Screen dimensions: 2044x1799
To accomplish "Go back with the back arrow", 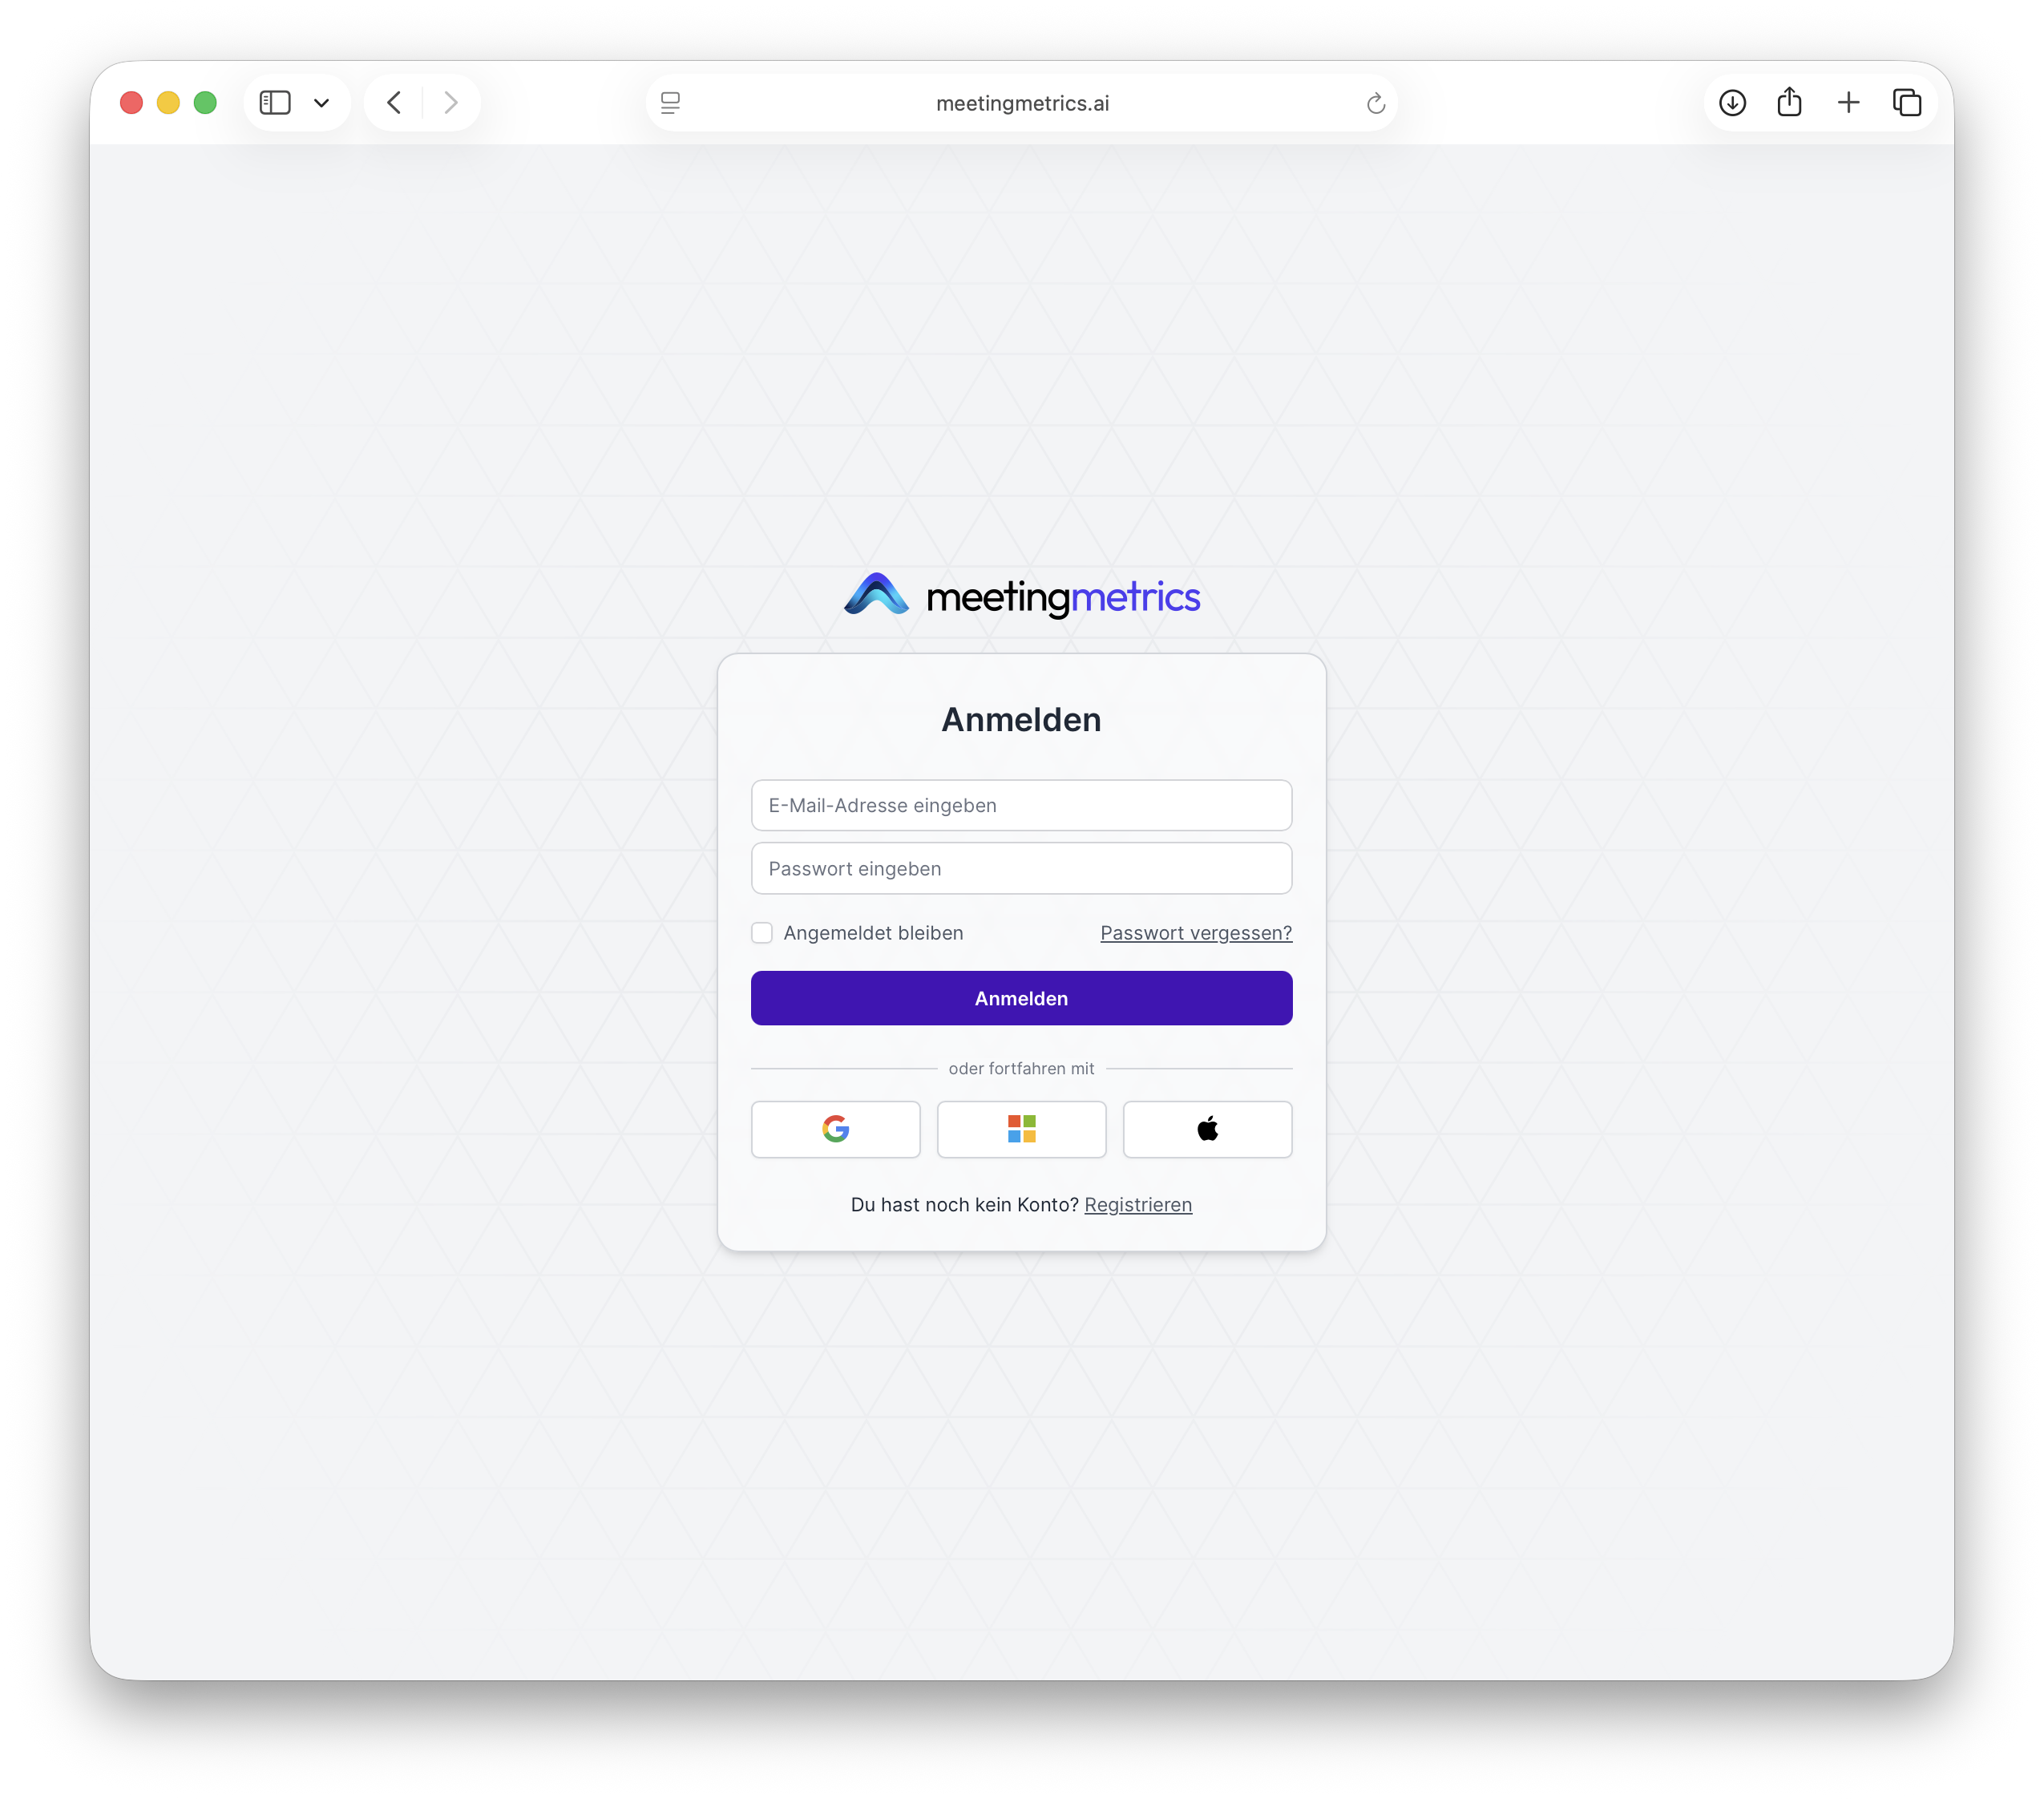I will [394, 103].
